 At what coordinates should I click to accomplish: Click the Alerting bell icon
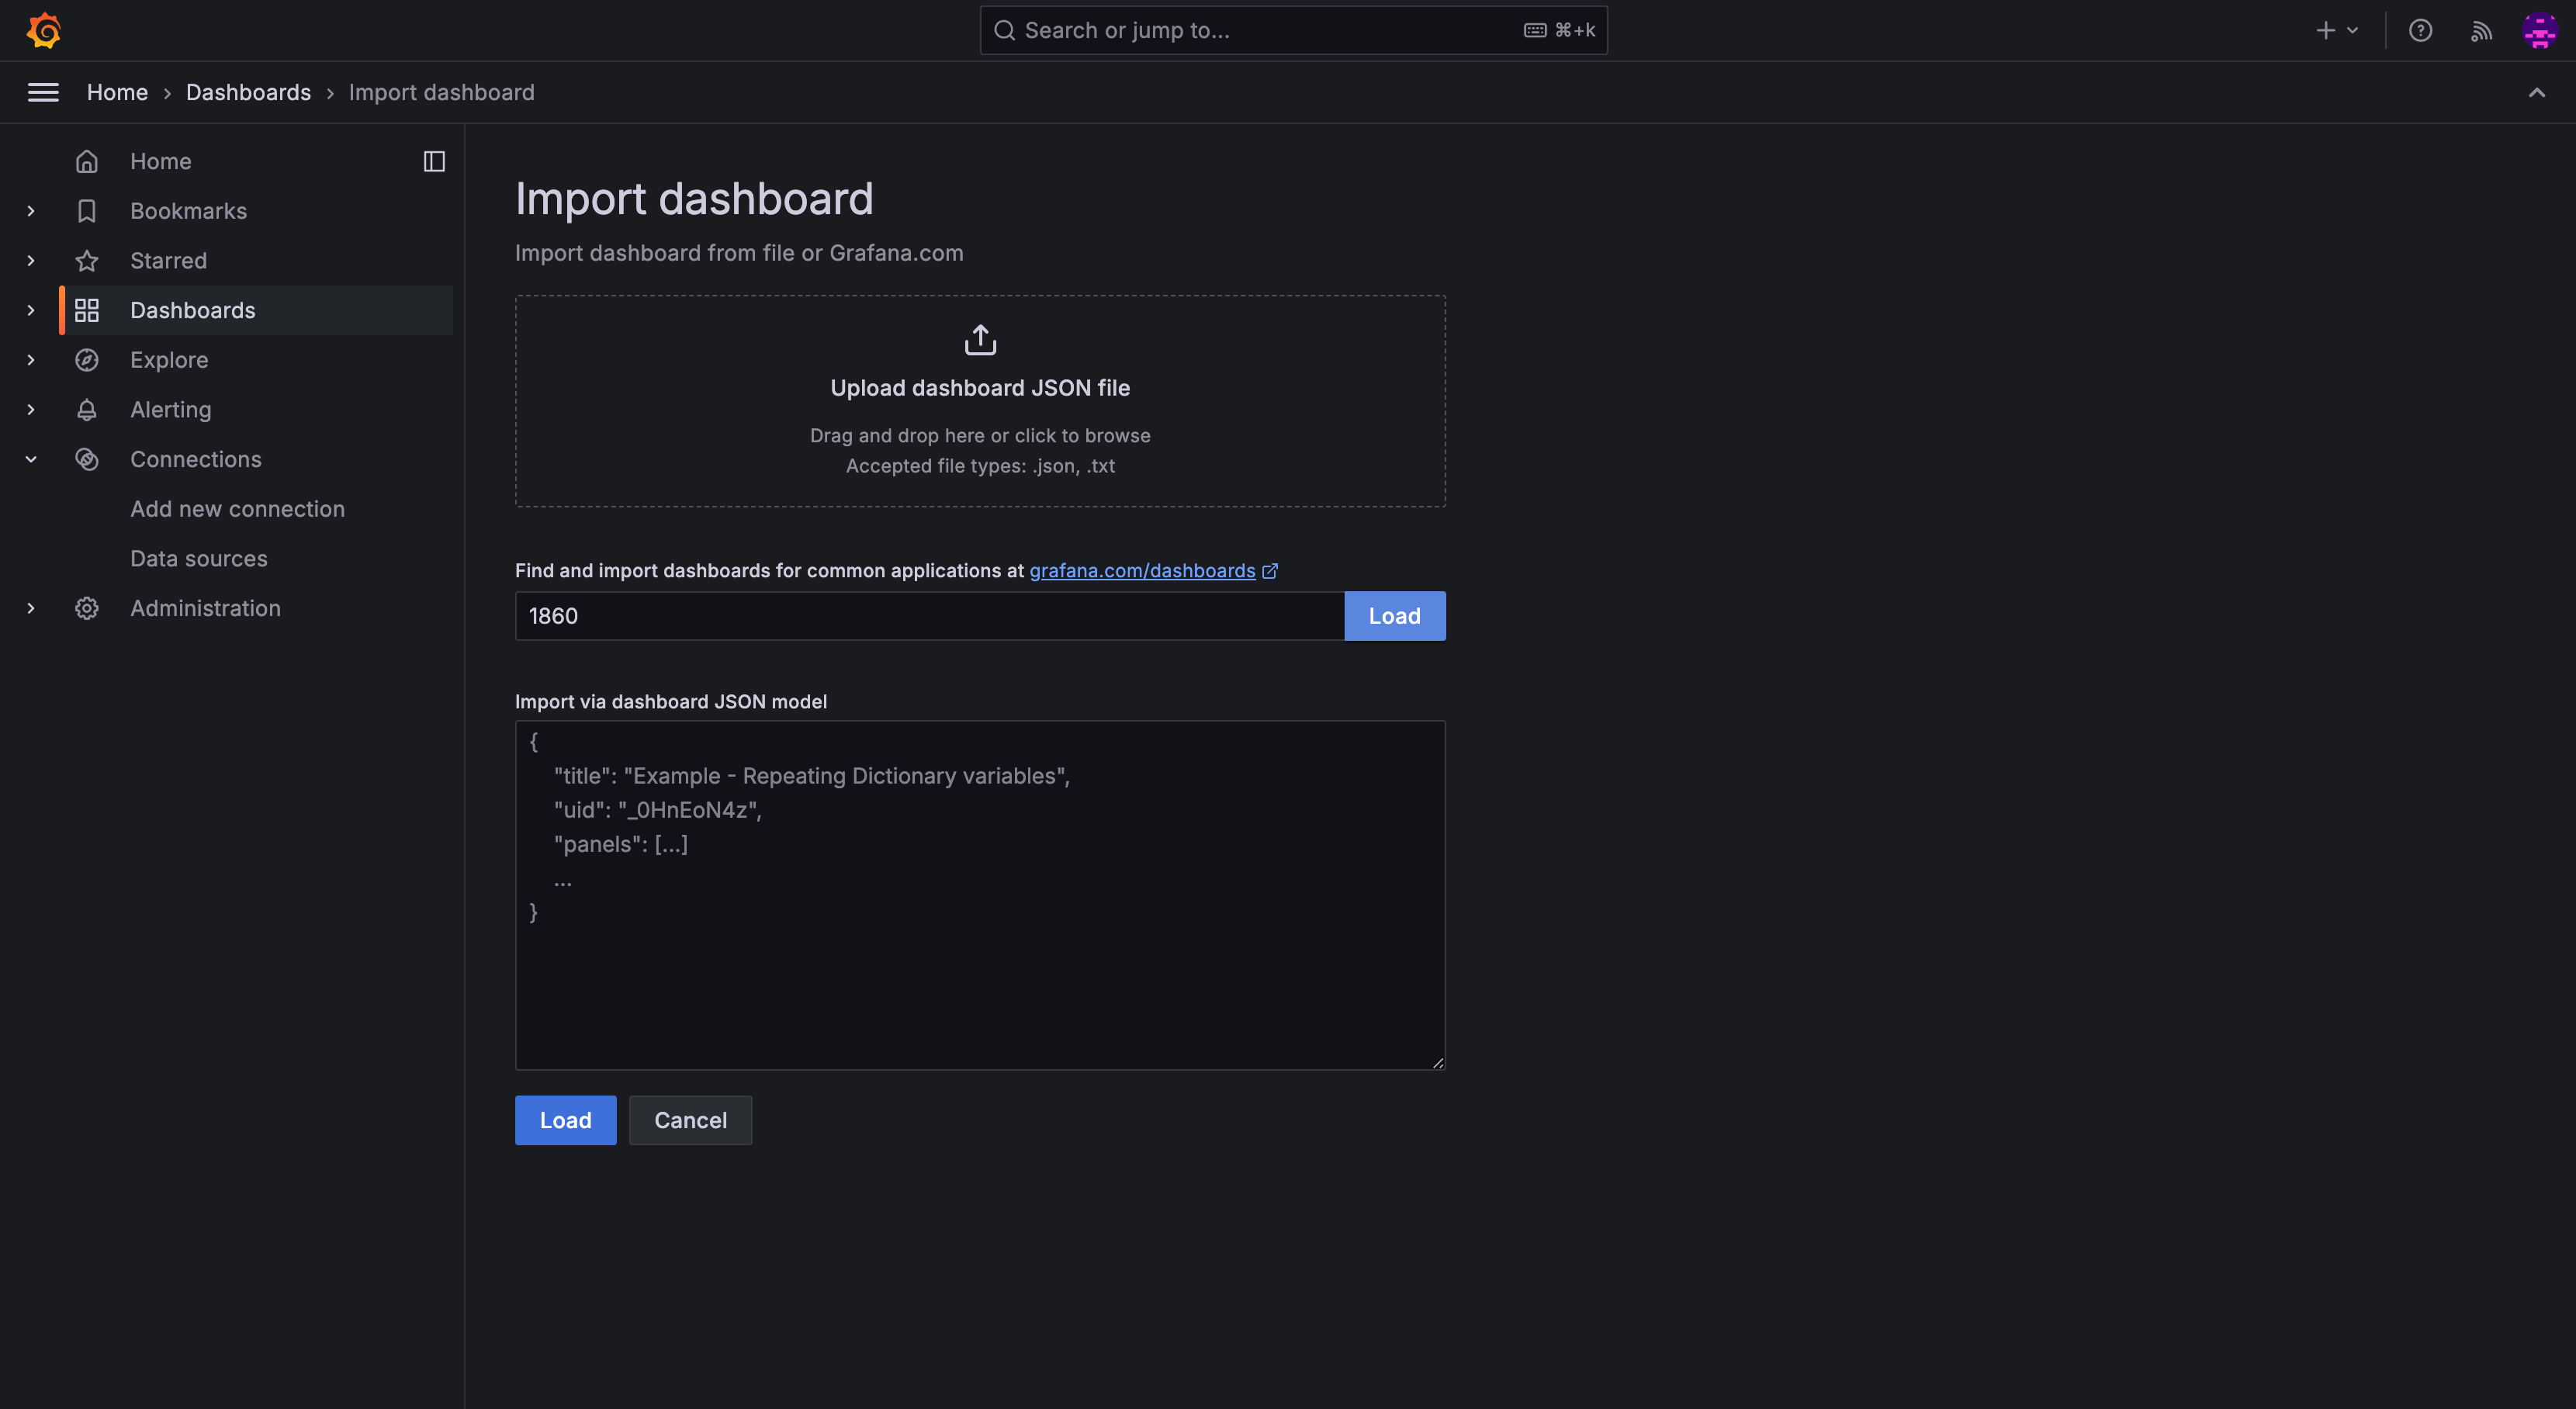[x=87, y=409]
